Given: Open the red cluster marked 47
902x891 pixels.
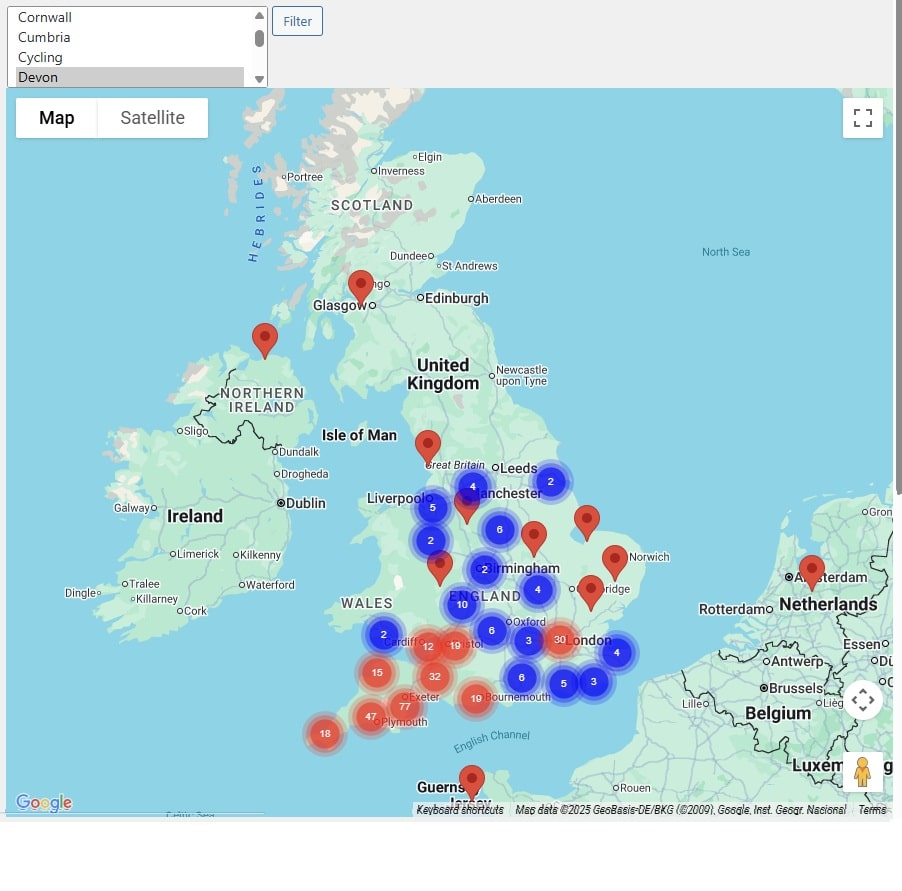Looking at the screenshot, I should tap(371, 717).
